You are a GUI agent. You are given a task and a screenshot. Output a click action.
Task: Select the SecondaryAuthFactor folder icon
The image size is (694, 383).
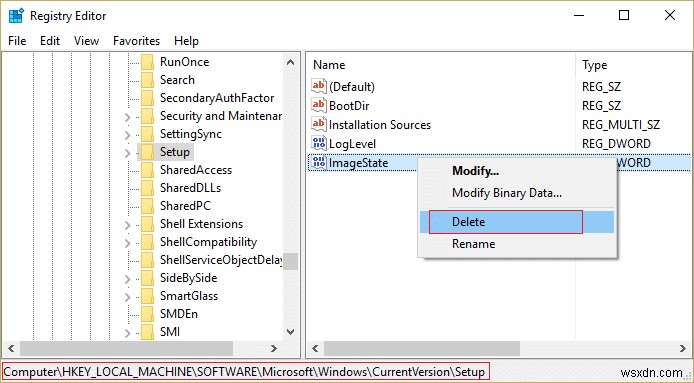pyautogui.click(x=147, y=98)
